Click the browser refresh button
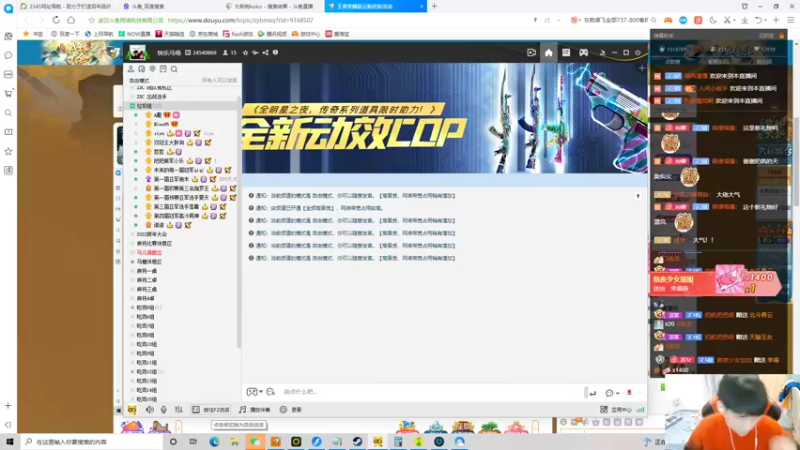The image size is (800, 450). pyautogui.click(x=56, y=20)
